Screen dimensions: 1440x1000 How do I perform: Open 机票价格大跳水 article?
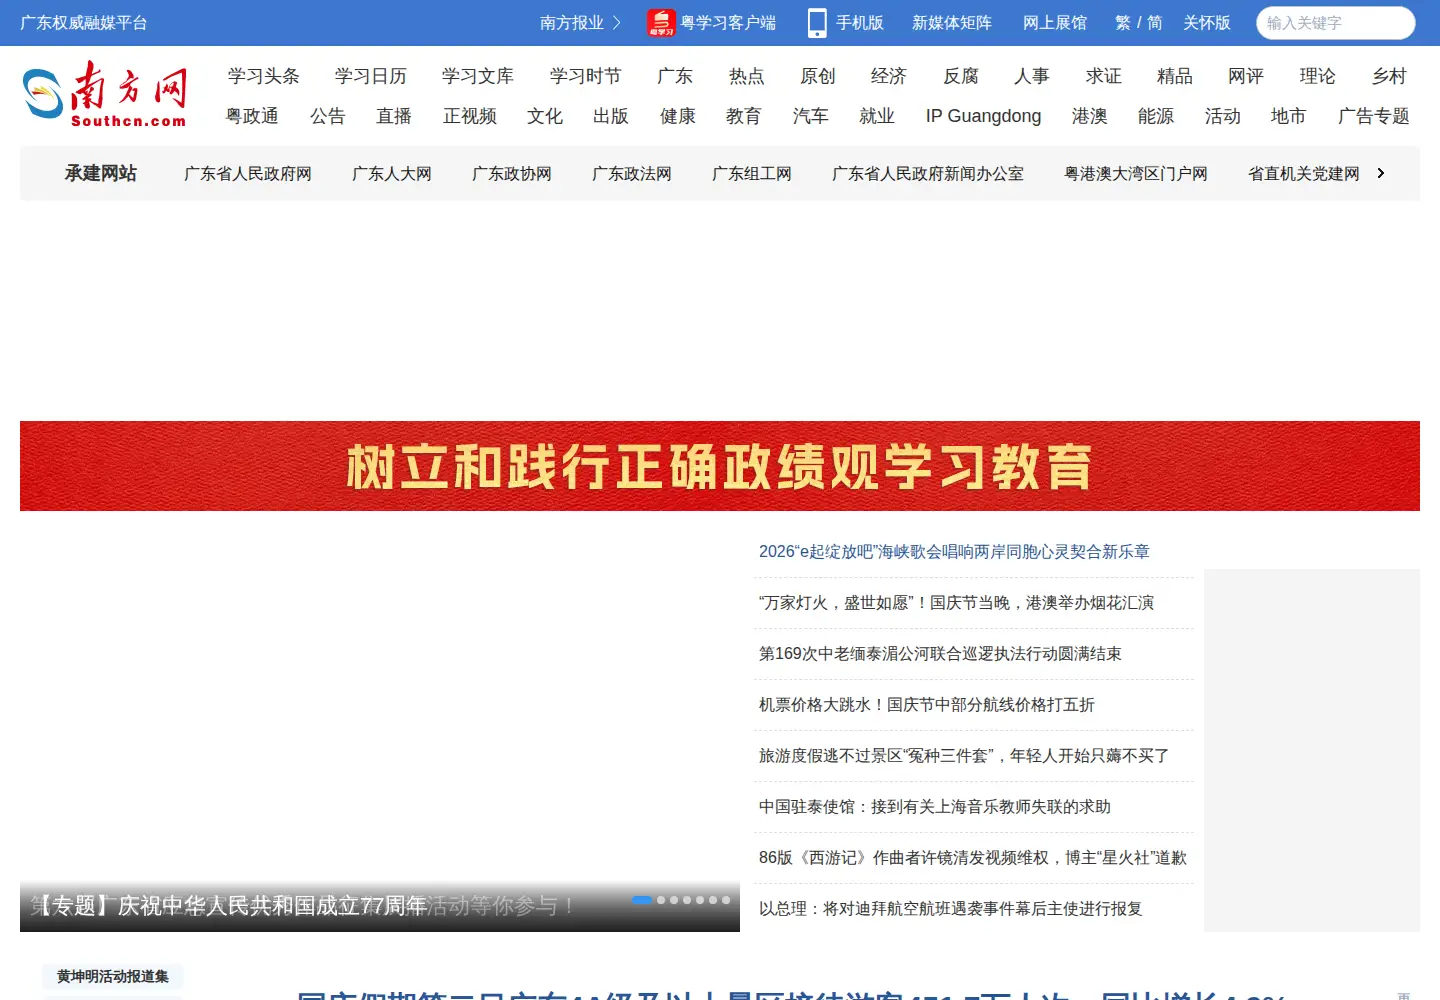tap(927, 705)
